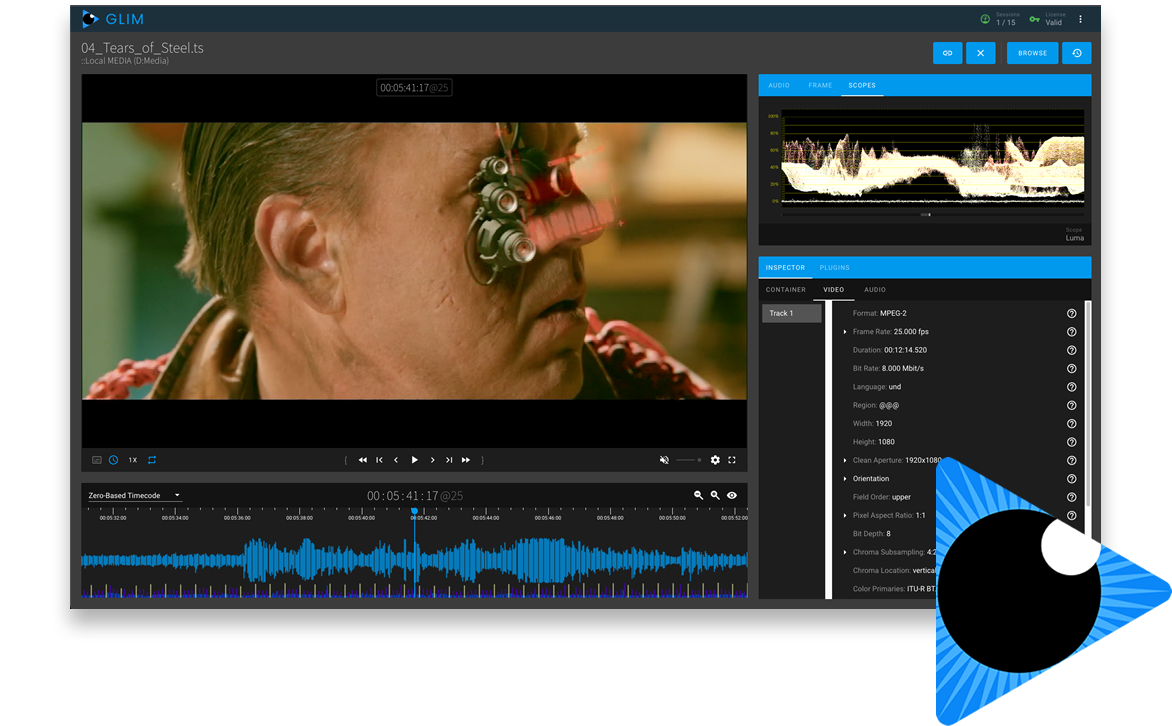Screen dimensions: 1172x726
Task: Step back one frame
Action: click(x=396, y=460)
